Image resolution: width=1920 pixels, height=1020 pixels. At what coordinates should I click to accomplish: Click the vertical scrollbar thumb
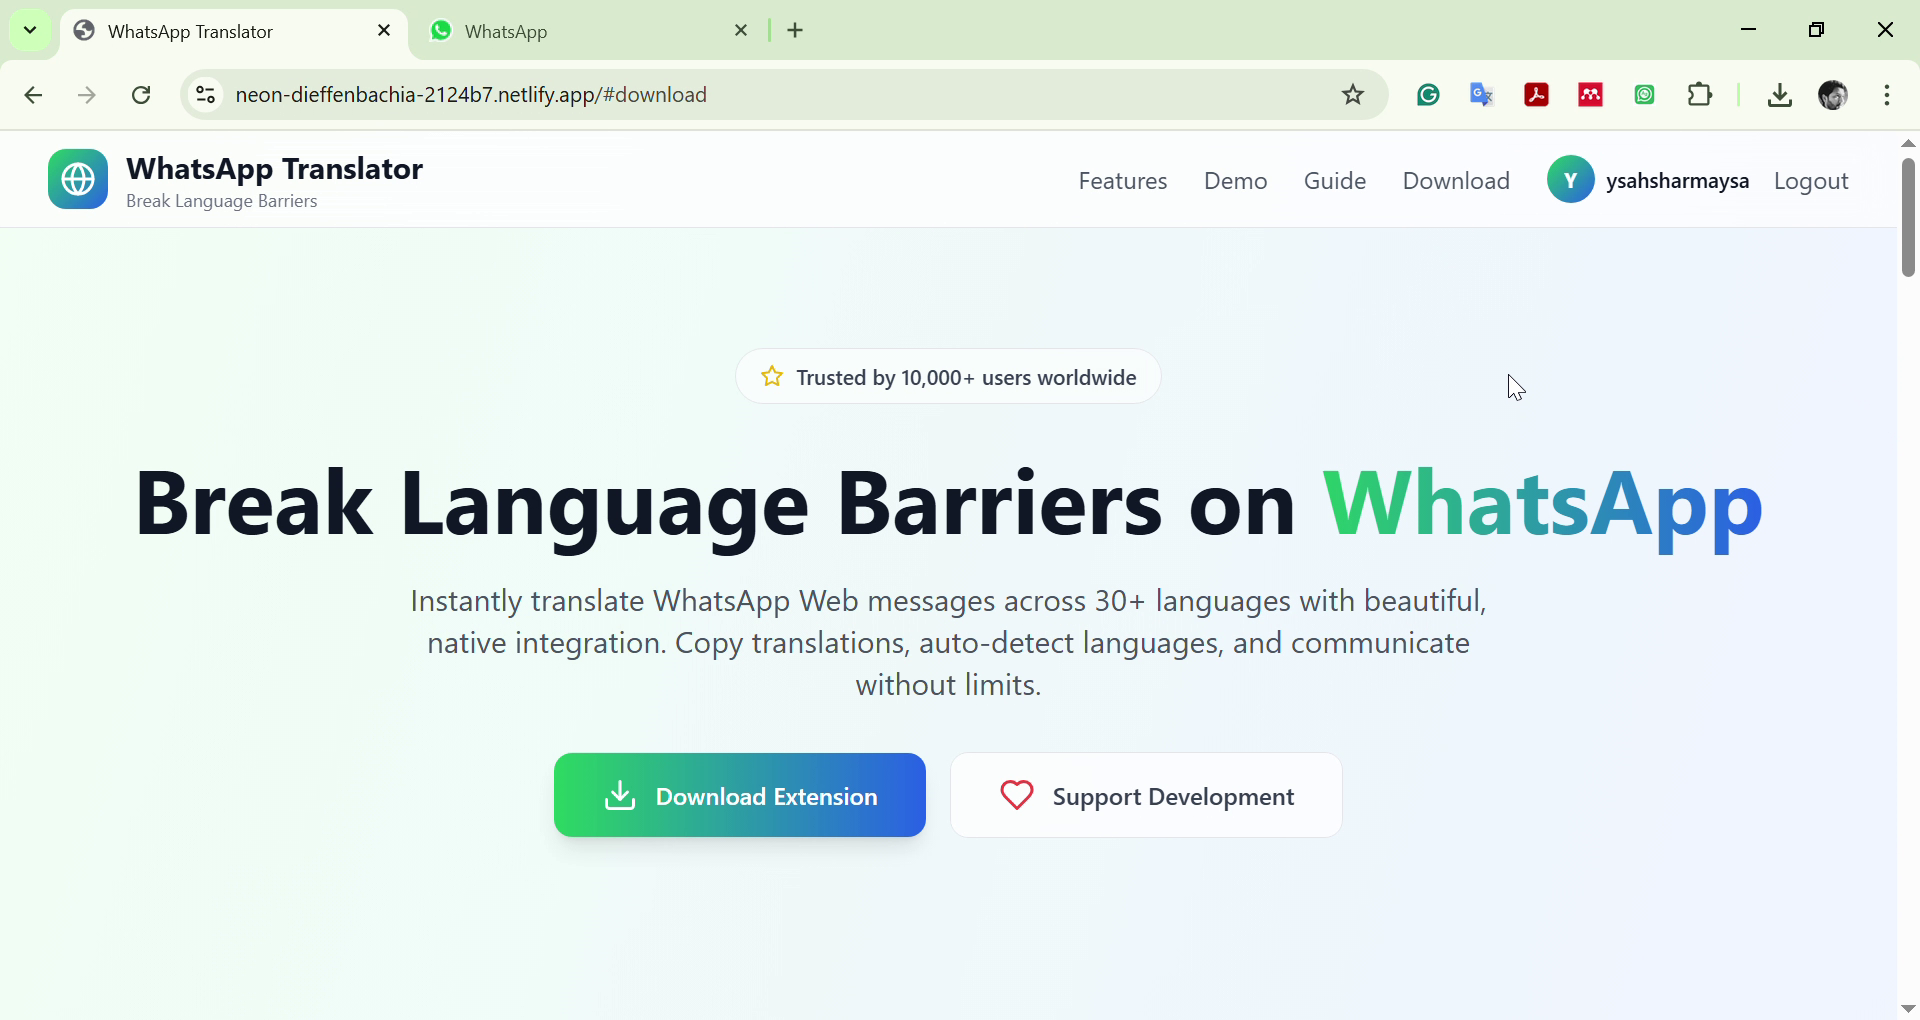1908,217
